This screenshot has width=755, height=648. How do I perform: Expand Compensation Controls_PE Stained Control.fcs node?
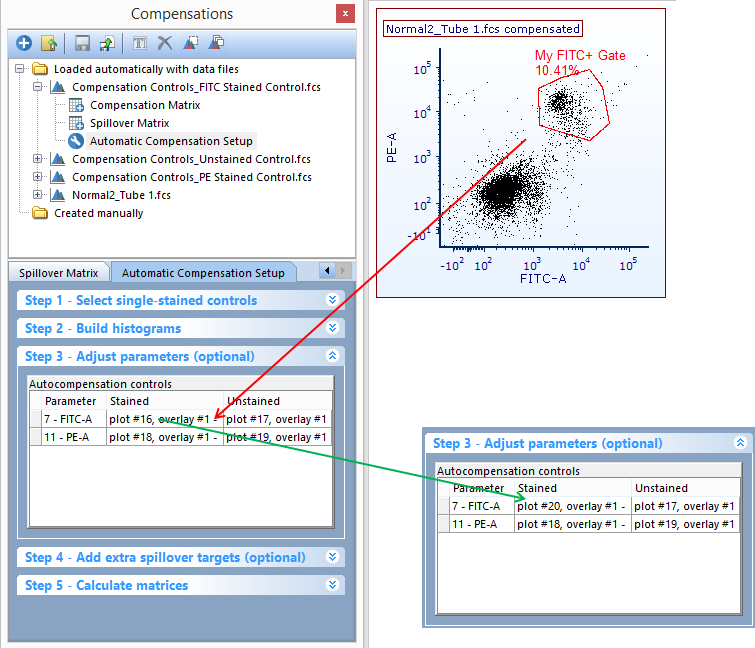[x=39, y=177]
